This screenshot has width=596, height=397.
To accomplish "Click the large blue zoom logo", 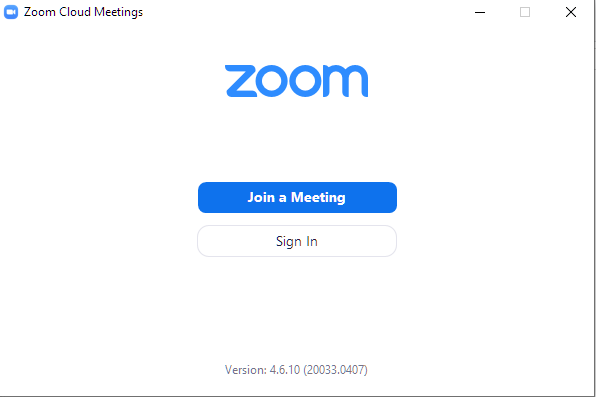I will [x=296, y=81].
